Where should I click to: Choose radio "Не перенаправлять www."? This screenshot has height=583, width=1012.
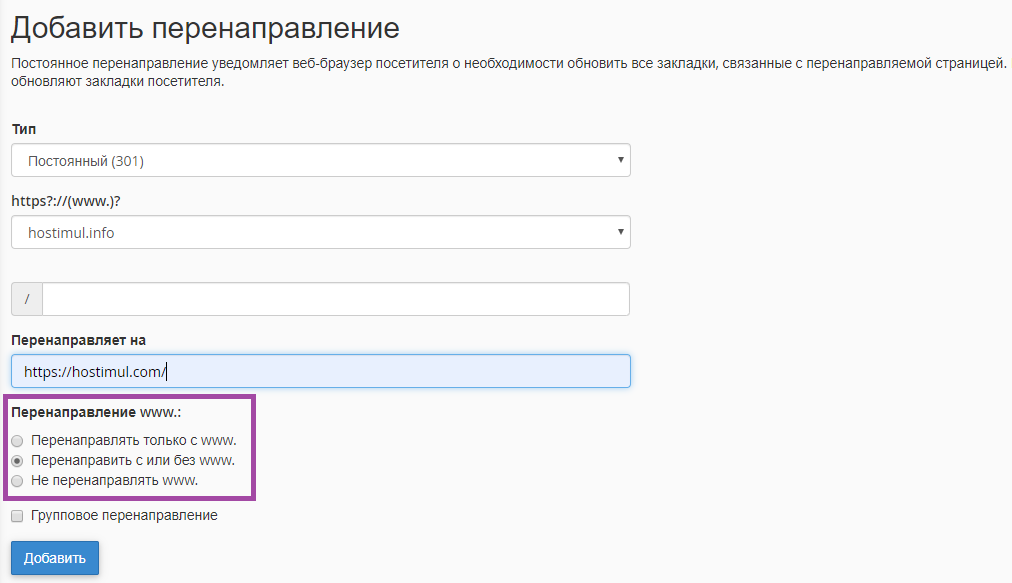[17, 481]
